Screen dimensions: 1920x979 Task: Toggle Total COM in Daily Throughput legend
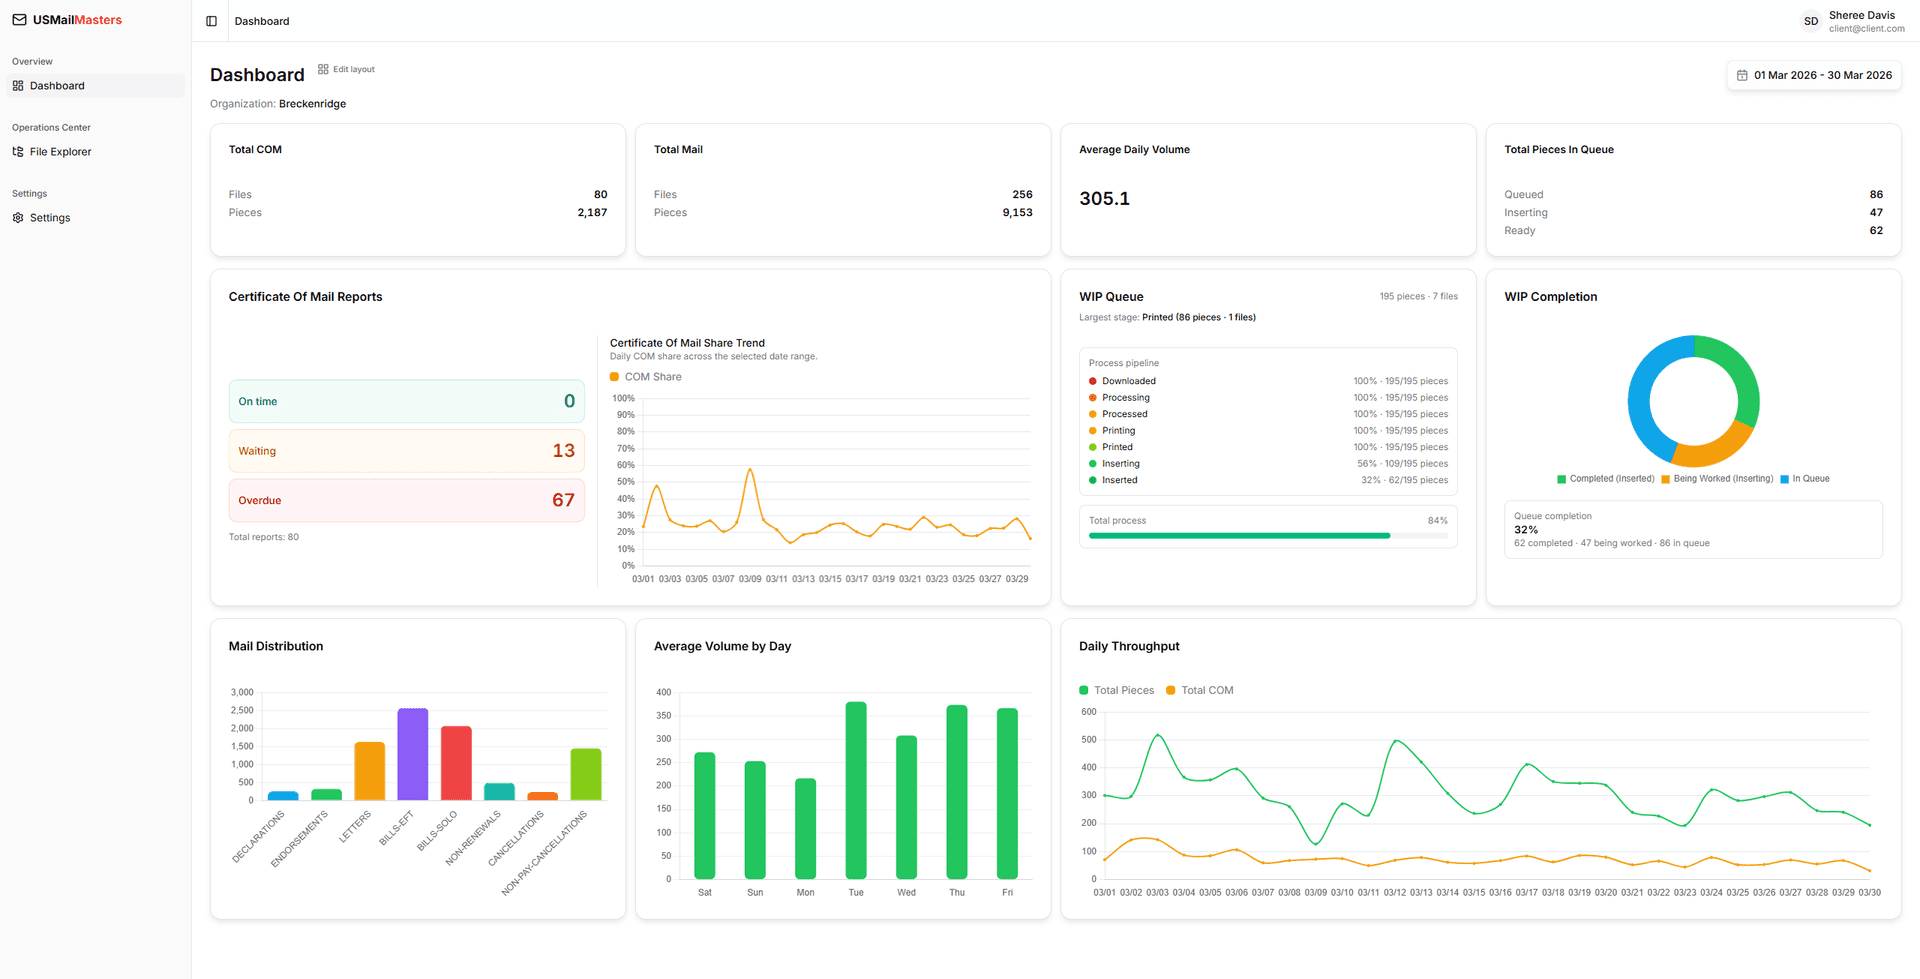[1199, 690]
